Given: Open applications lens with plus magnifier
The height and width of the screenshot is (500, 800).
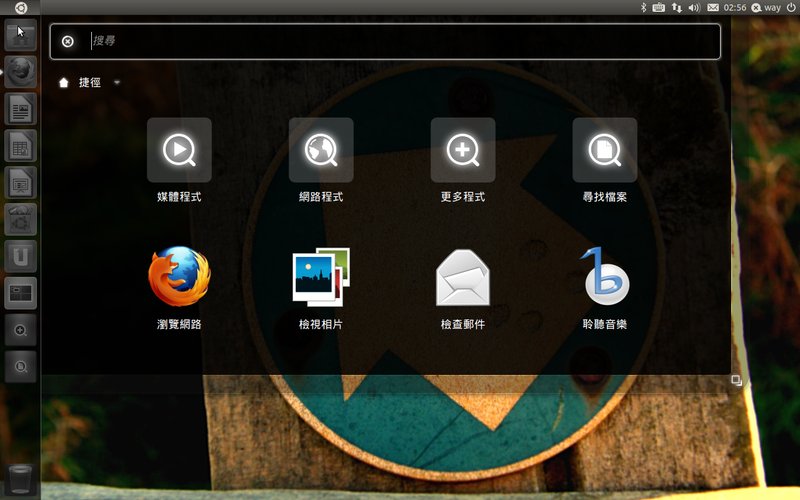Looking at the screenshot, I should pyautogui.click(x=20, y=330).
